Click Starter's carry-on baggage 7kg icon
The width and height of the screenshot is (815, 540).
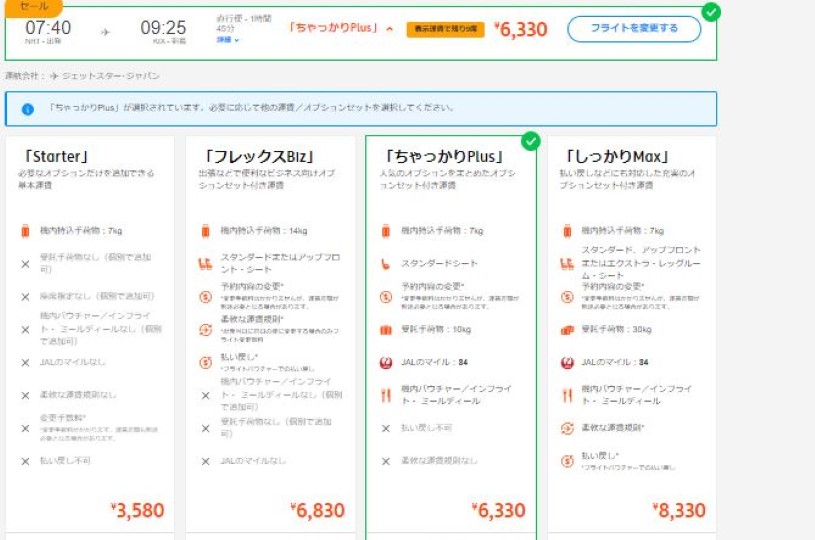point(25,231)
